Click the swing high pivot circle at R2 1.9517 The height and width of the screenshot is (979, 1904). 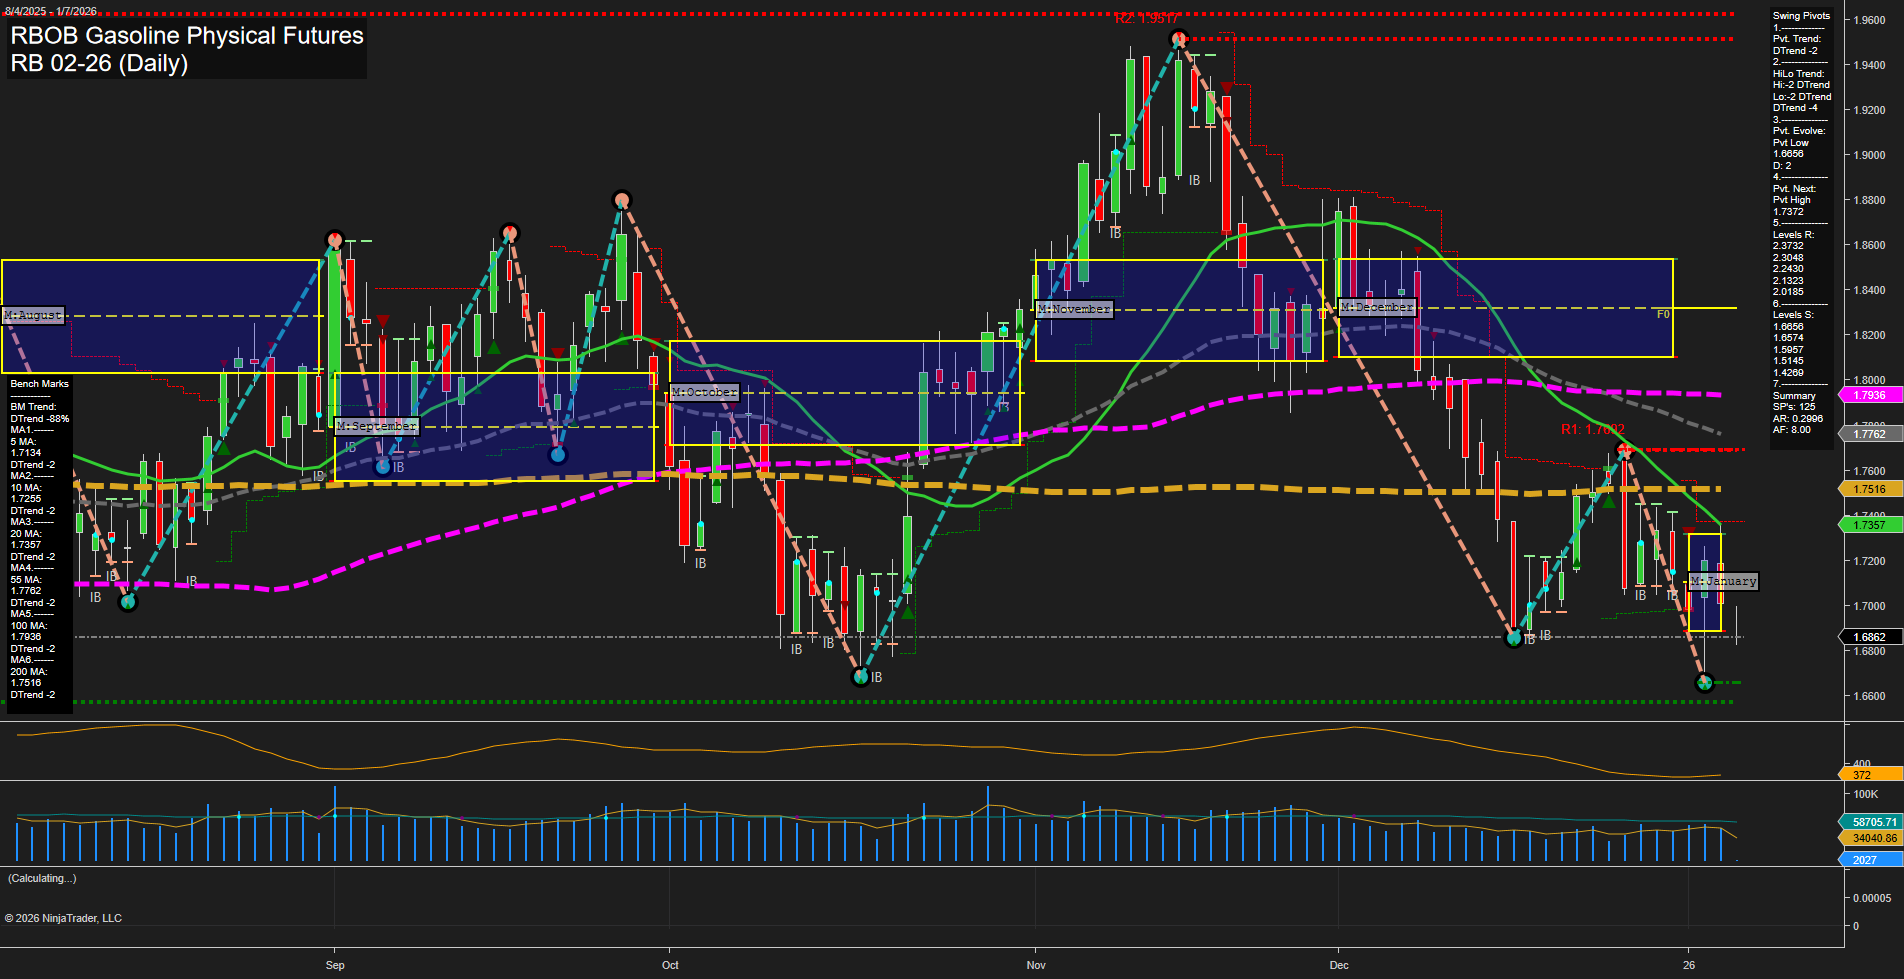(1178, 37)
